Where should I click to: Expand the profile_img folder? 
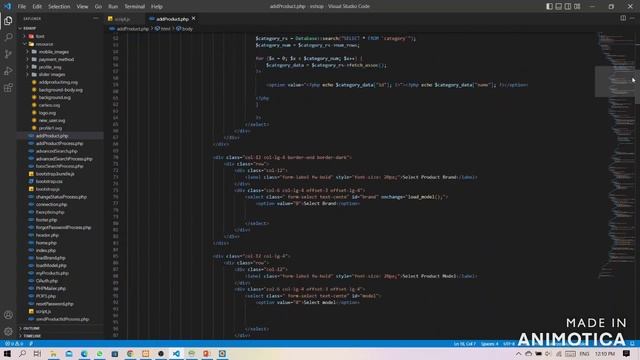tap(50, 67)
